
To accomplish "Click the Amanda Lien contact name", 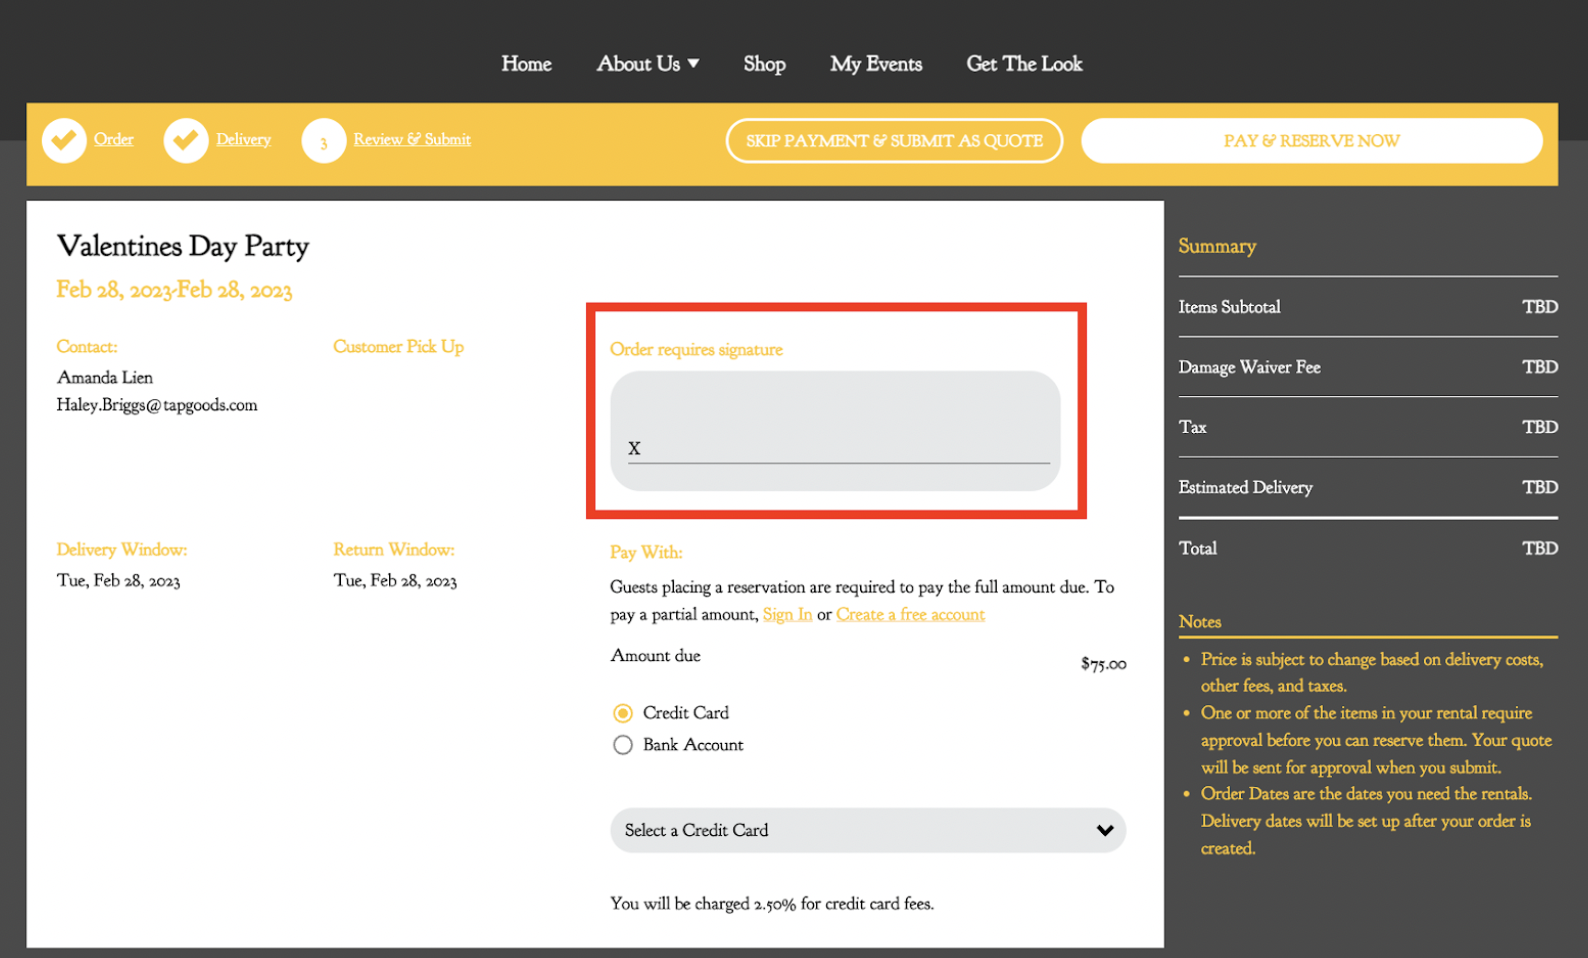I will (x=105, y=377).
